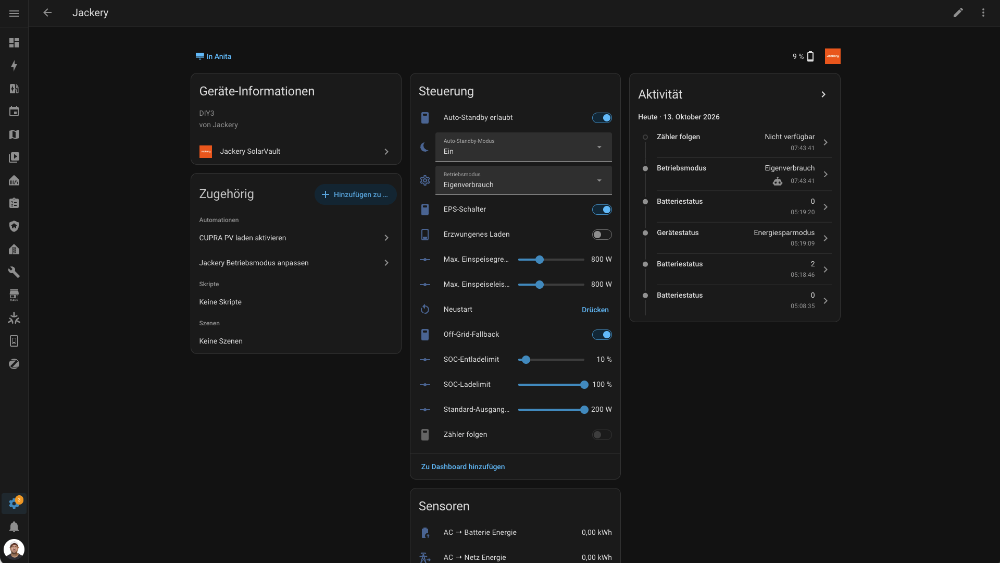Click the Erzwungenes Laden device icon
This screenshot has width=1000, height=563.
[x=425, y=235]
